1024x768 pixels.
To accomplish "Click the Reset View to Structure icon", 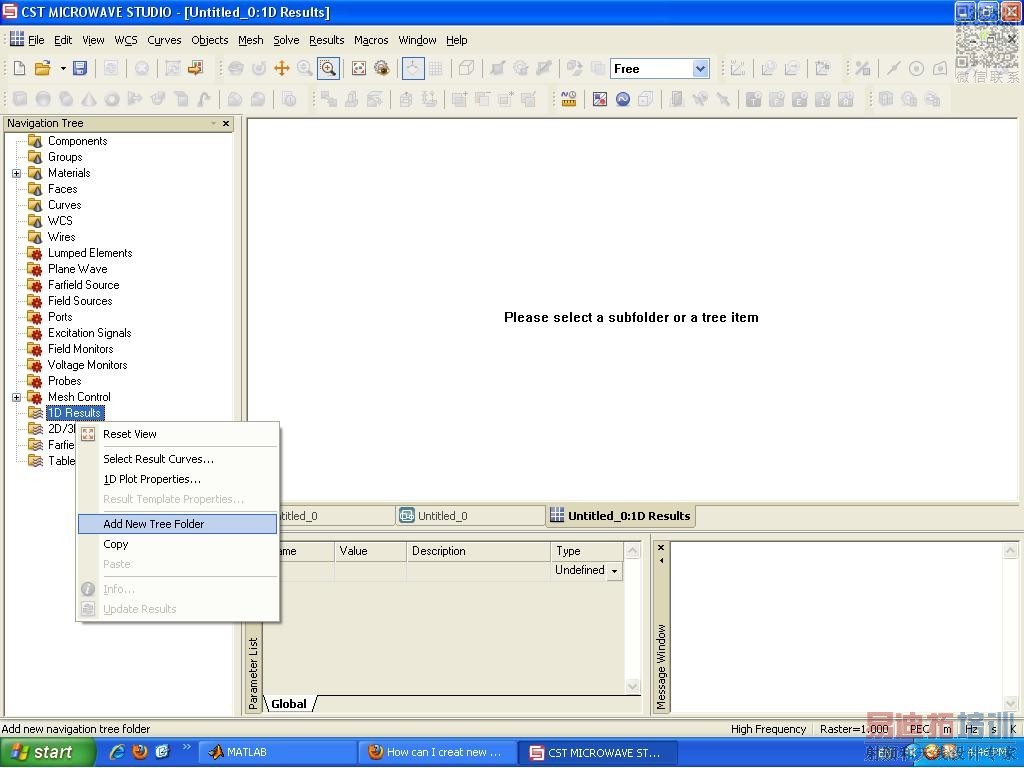I will pos(359,68).
